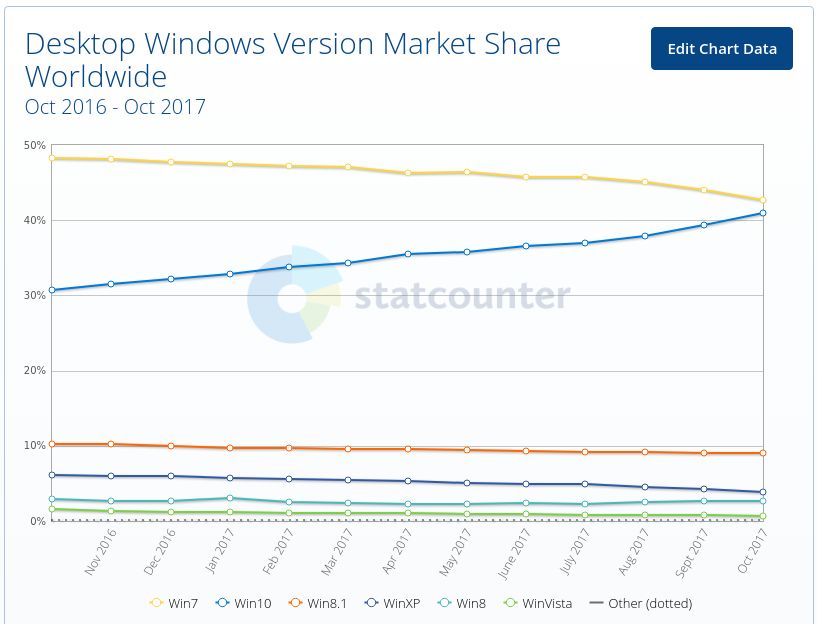Click the Win8 teal legend marker
This screenshot has height=624, width=817.
(444, 603)
